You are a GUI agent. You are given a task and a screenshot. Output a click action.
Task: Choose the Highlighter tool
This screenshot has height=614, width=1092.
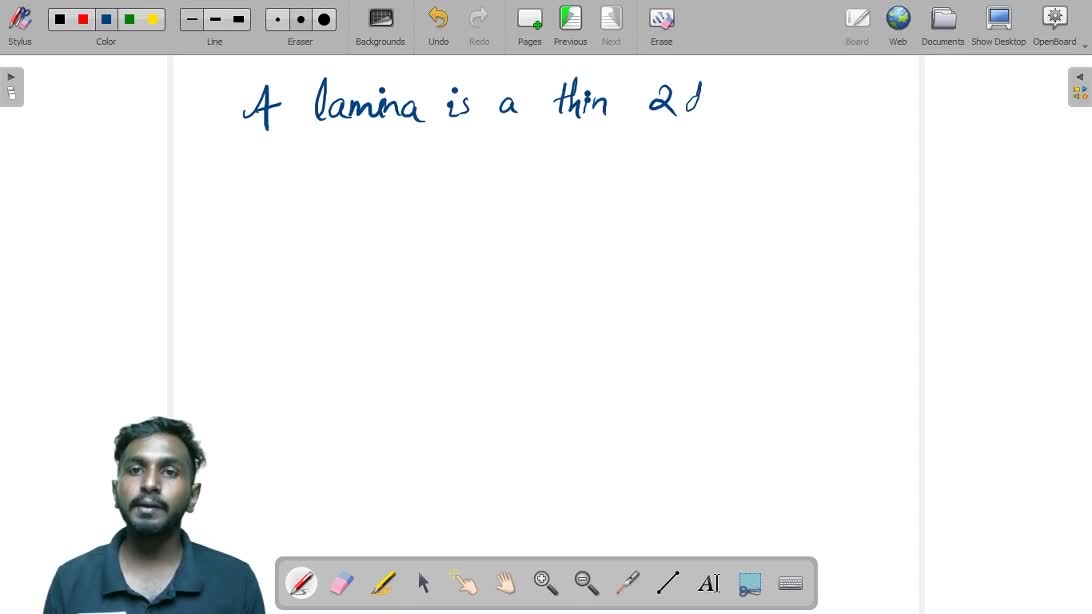[x=383, y=583]
